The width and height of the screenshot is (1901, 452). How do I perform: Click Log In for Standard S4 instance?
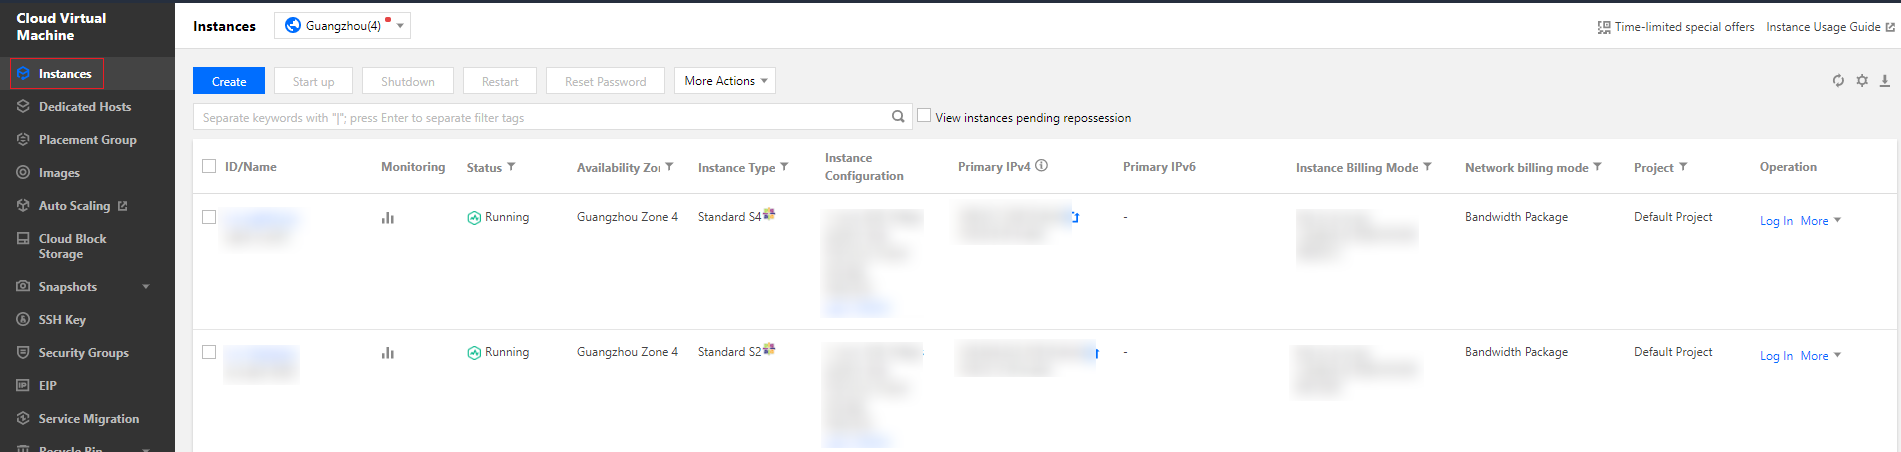tap(1776, 221)
